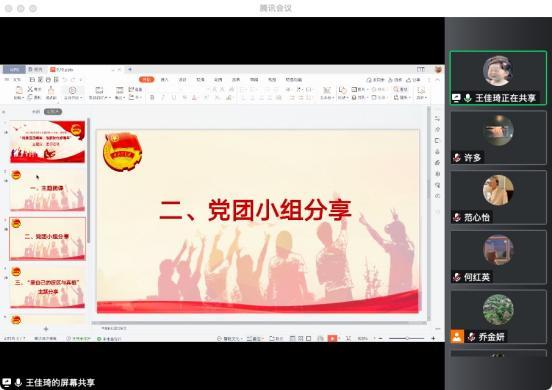Click the red slideshow play button in status bar

(332, 338)
